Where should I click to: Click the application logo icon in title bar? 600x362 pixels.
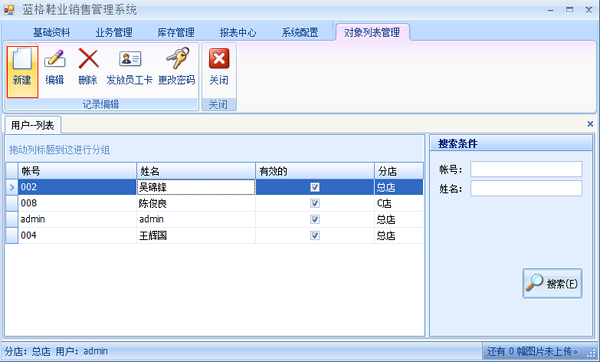pyautogui.click(x=9, y=10)
